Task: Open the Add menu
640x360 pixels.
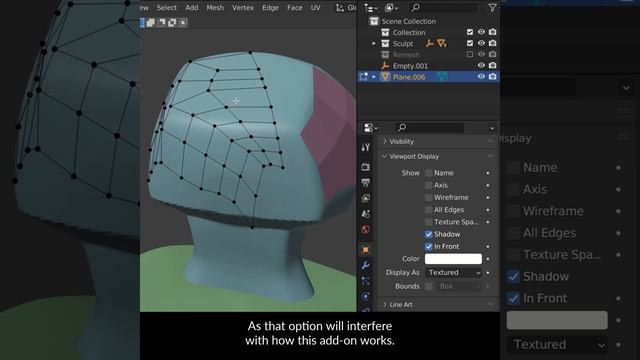Action: (191, 8)
